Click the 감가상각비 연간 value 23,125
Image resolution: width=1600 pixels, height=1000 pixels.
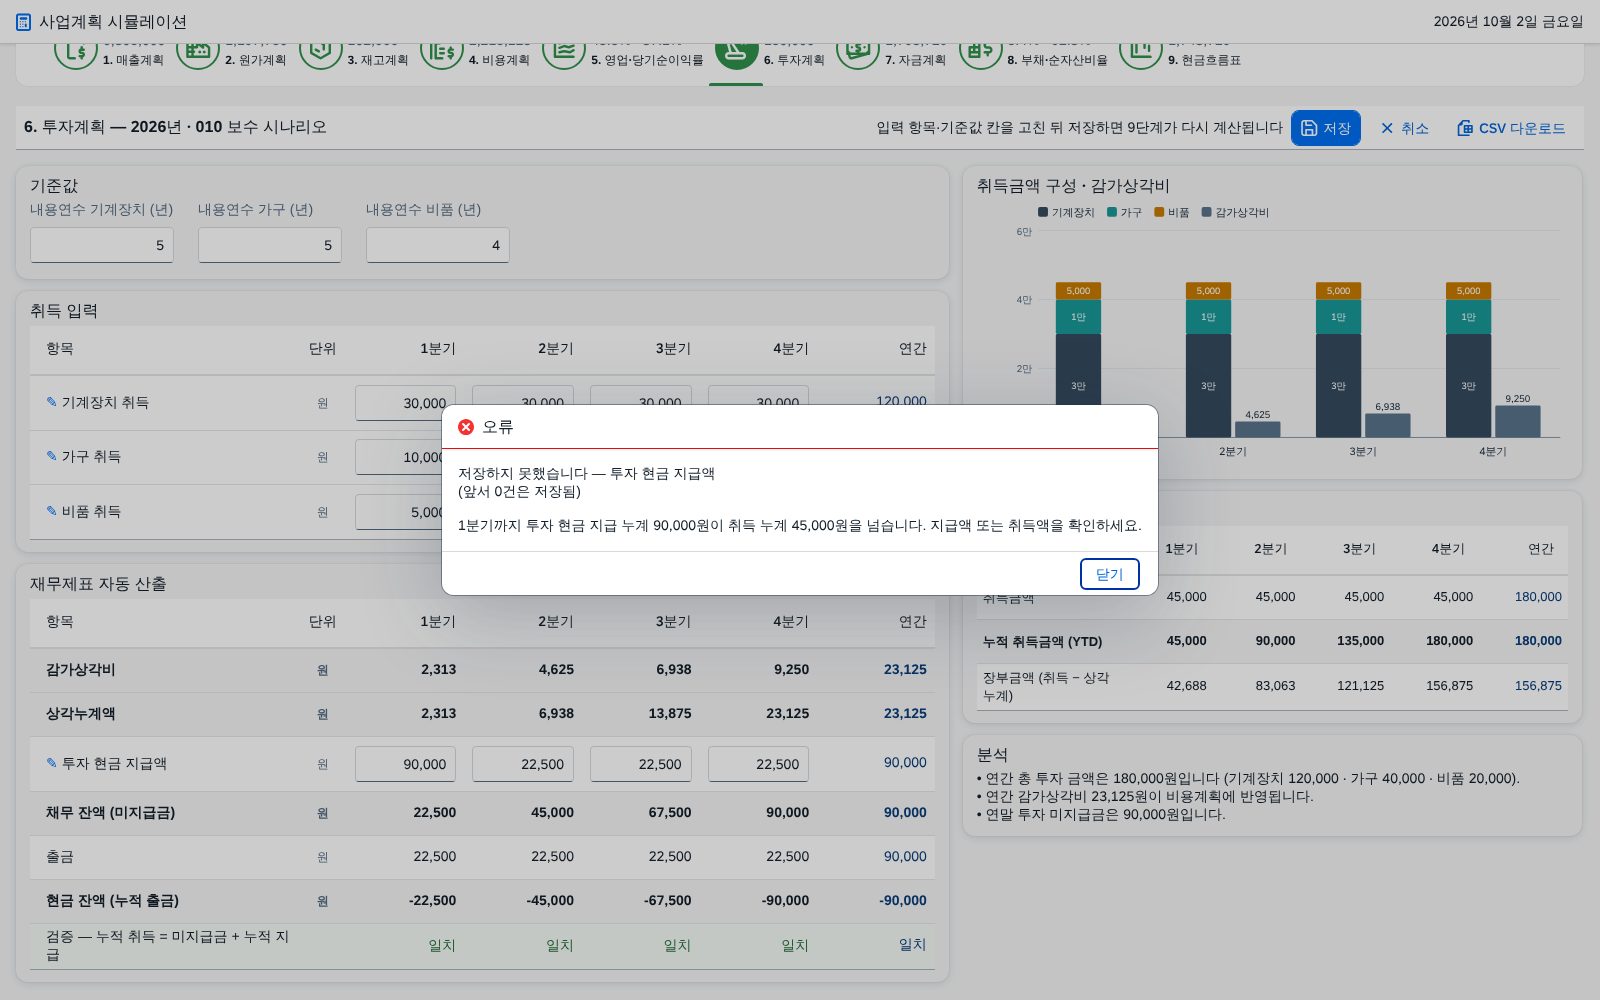pos(905,670)
